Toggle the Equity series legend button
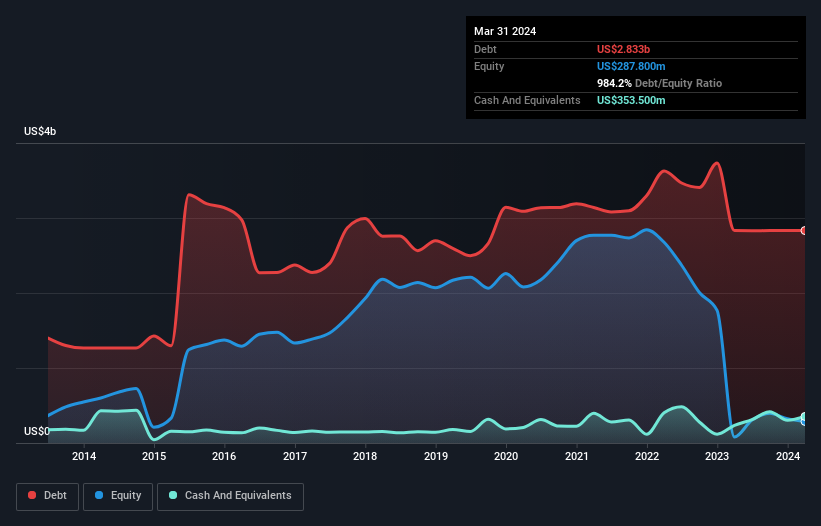Viewport: 821px width, 526px height. click(118, 496)
